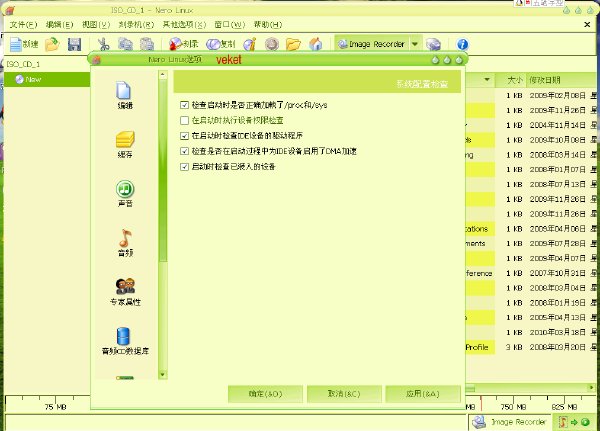Screen dimensions: 600x431
Task: Open a compilation with the folder-arrow icon
Action: coord(52,44)
